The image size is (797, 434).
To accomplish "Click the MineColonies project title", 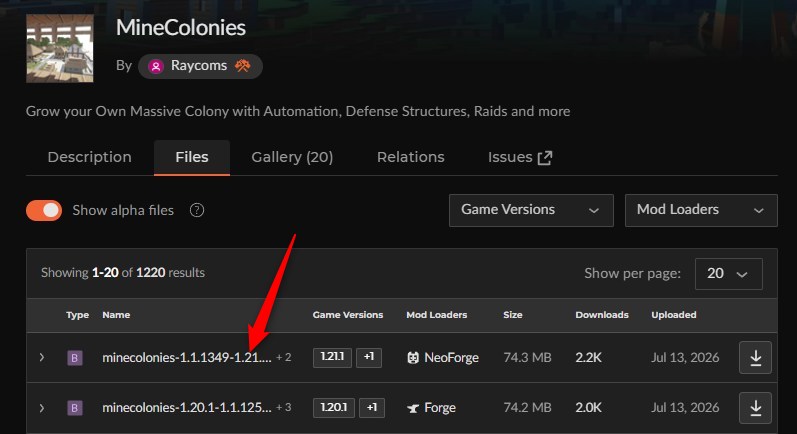I will pos(181,27).
